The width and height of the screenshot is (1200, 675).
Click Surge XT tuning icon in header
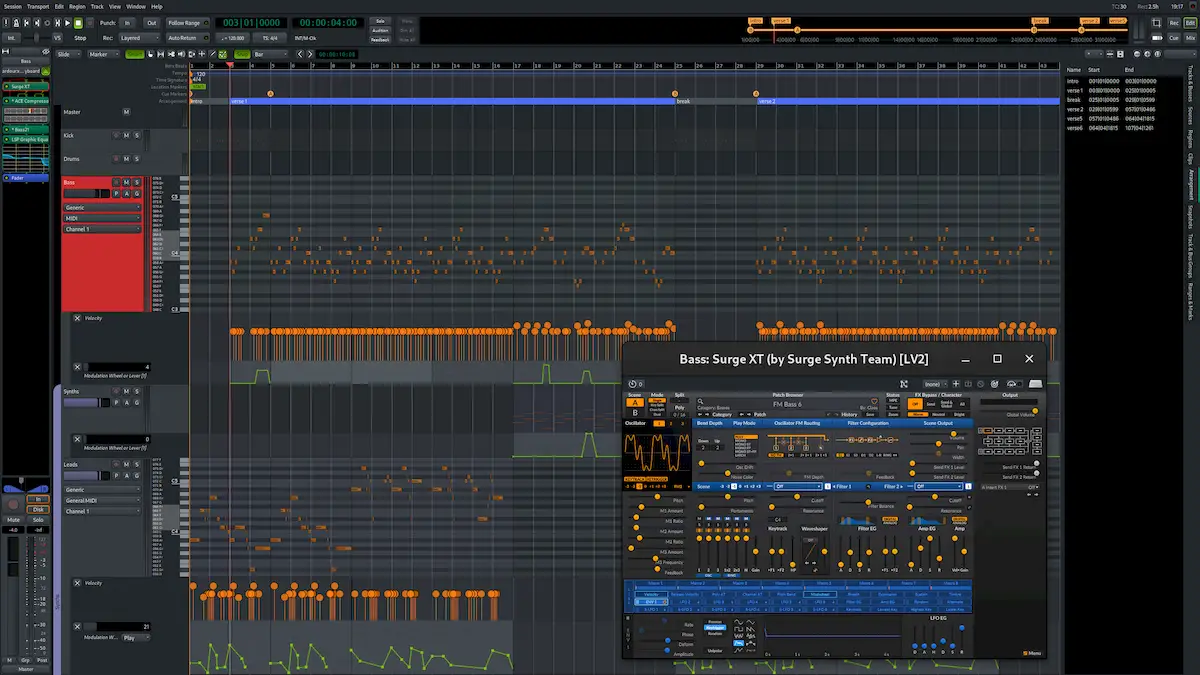(994, 384)
